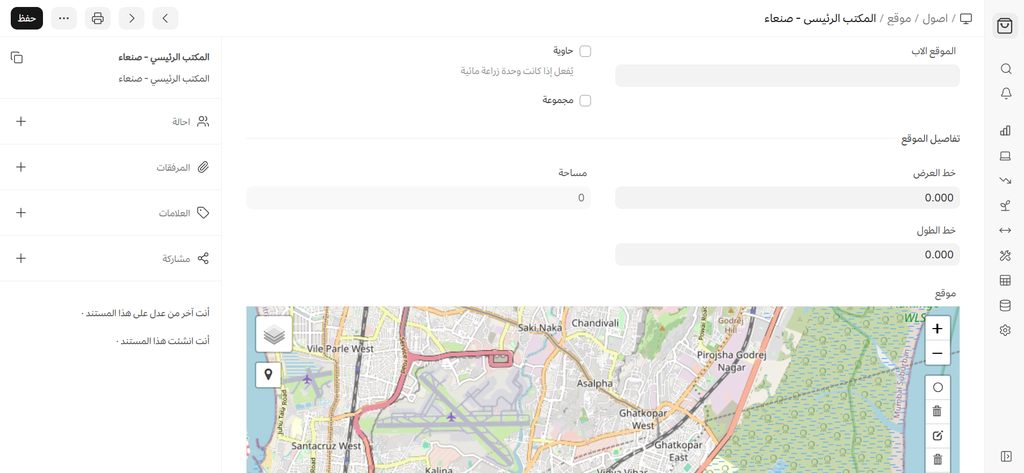
Task: Zoom in on the map
Action: tap(937, 328)
